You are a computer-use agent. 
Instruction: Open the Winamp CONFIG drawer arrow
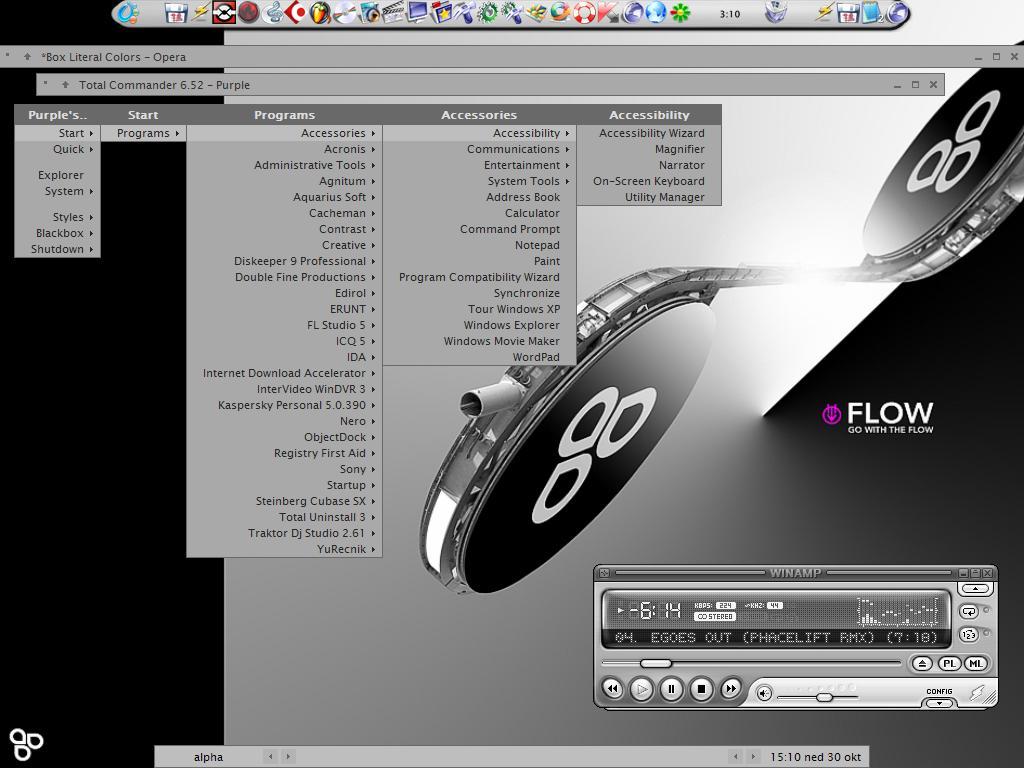click(939, 703)
